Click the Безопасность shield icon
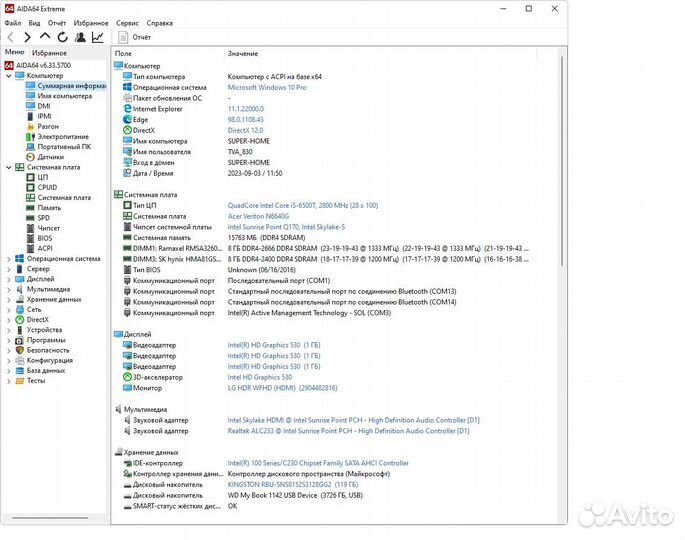The image size is (685, 540). (20, 350)
